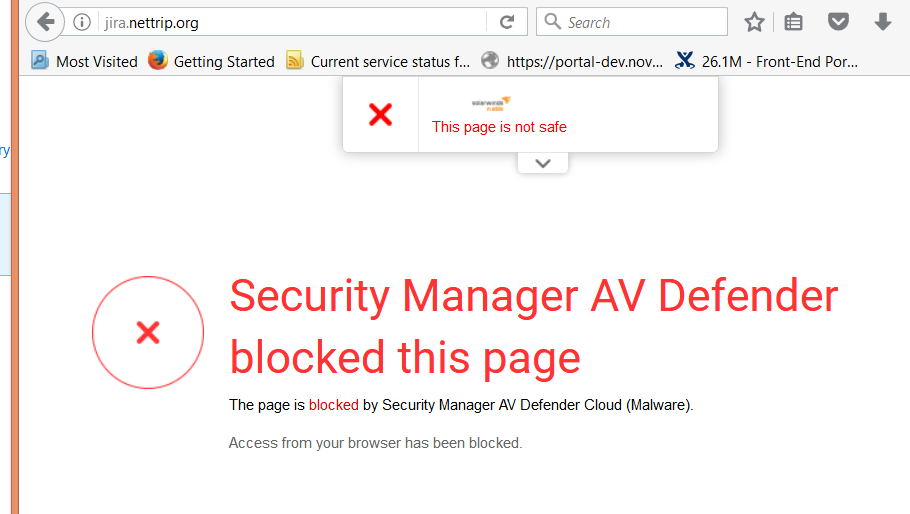Expand the warning banner using the chevron
910x514 pixels.
coord(543,163)
